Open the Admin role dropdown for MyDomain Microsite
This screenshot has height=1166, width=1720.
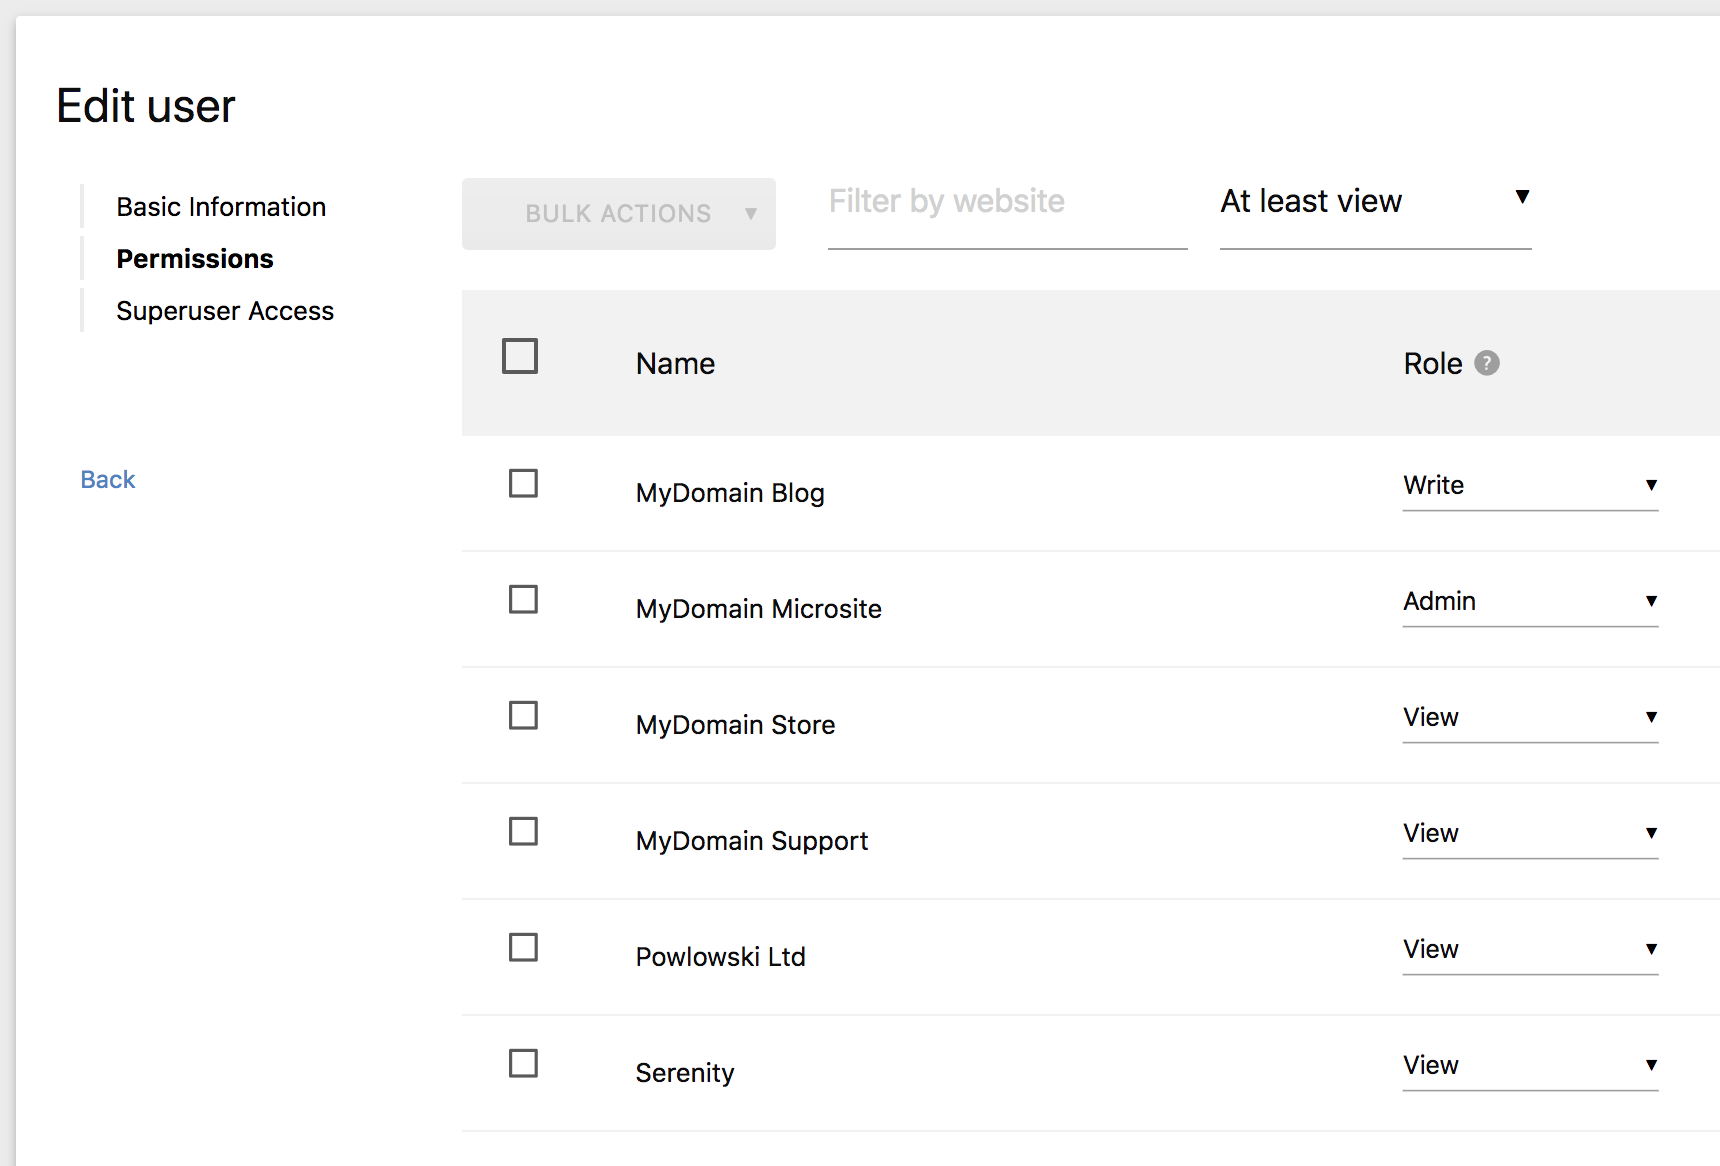(1530, 601)
